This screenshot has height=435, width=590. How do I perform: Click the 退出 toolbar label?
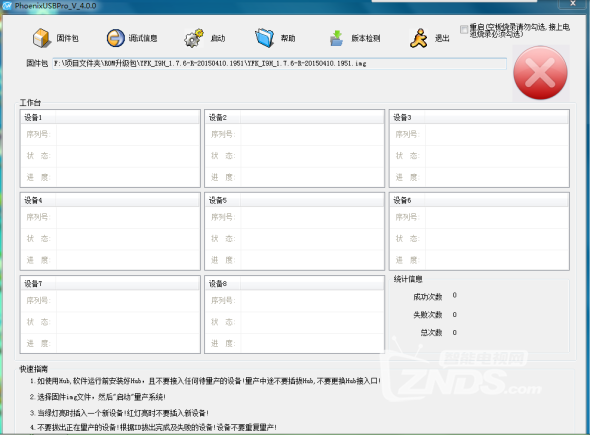[x=442, y=38]
